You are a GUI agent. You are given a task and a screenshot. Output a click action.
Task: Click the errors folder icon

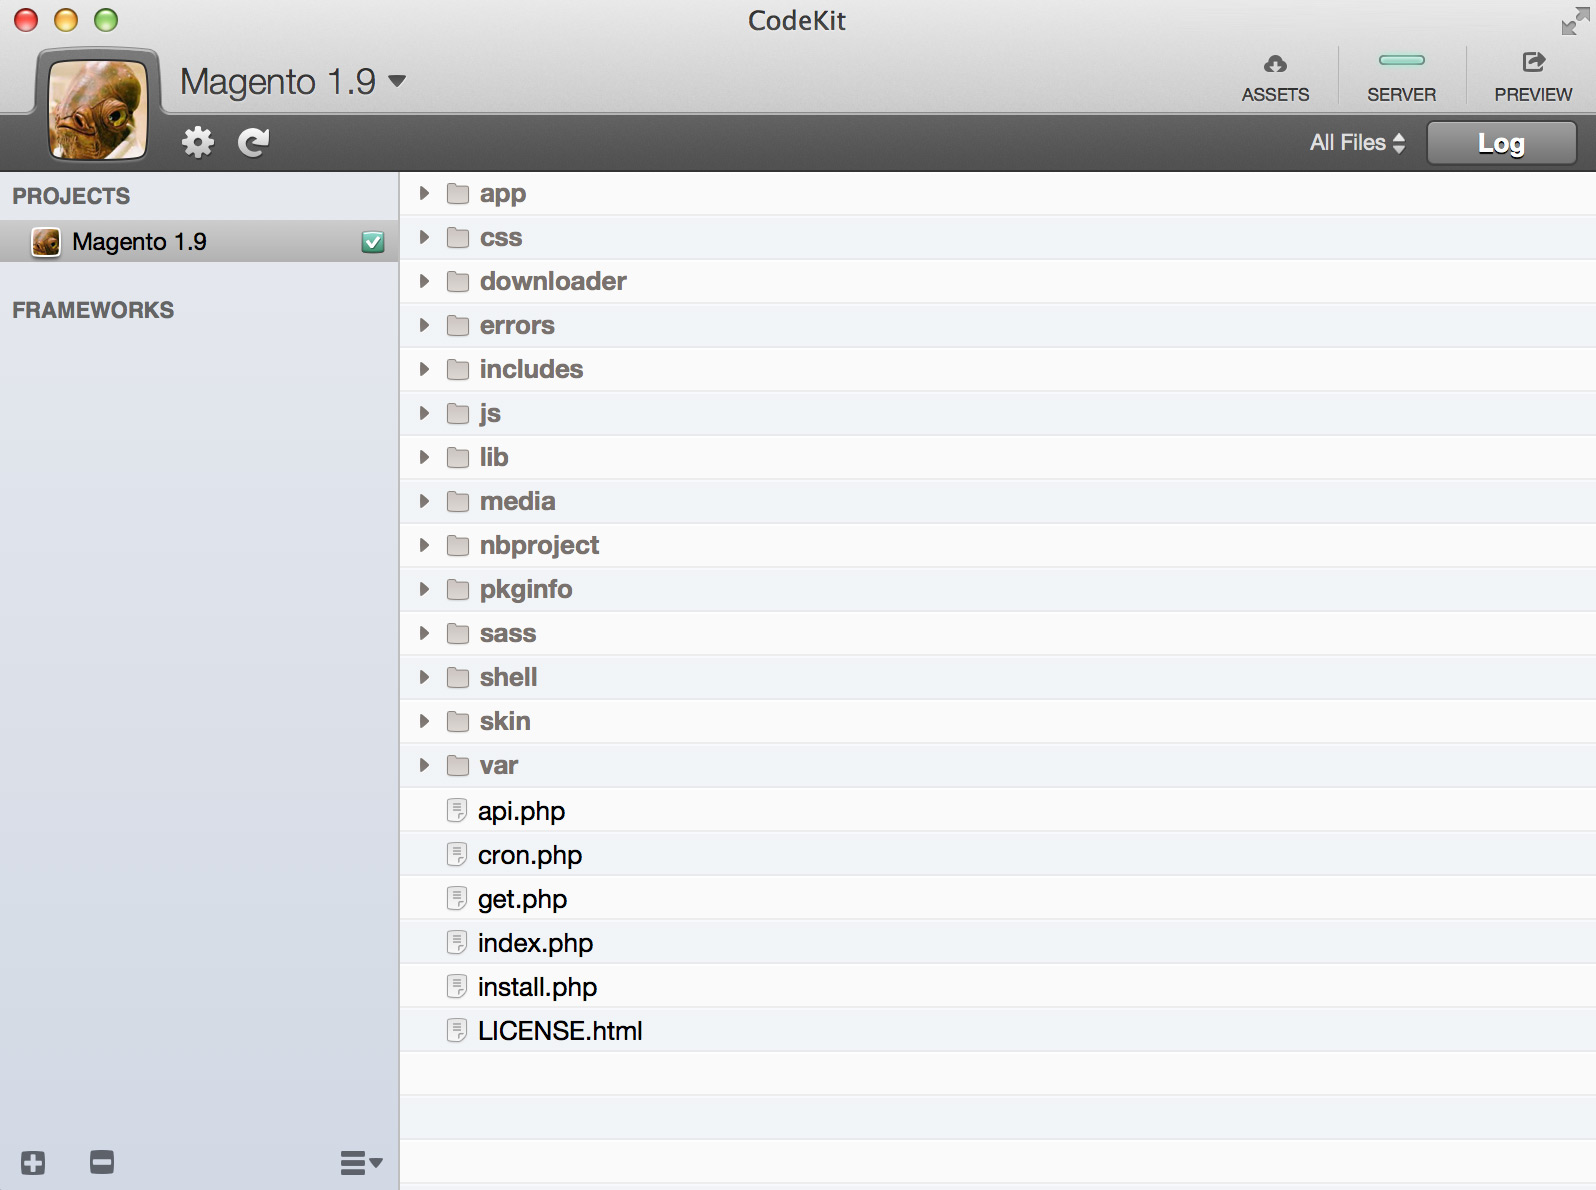(x=458, y=325)
